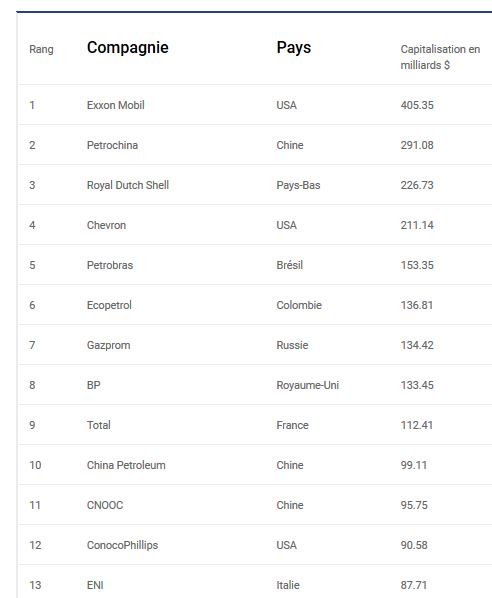The height and width of the screenshot is (598, 492).
Task: Click the Gazprom table cell
Action: tap(108, 345)
